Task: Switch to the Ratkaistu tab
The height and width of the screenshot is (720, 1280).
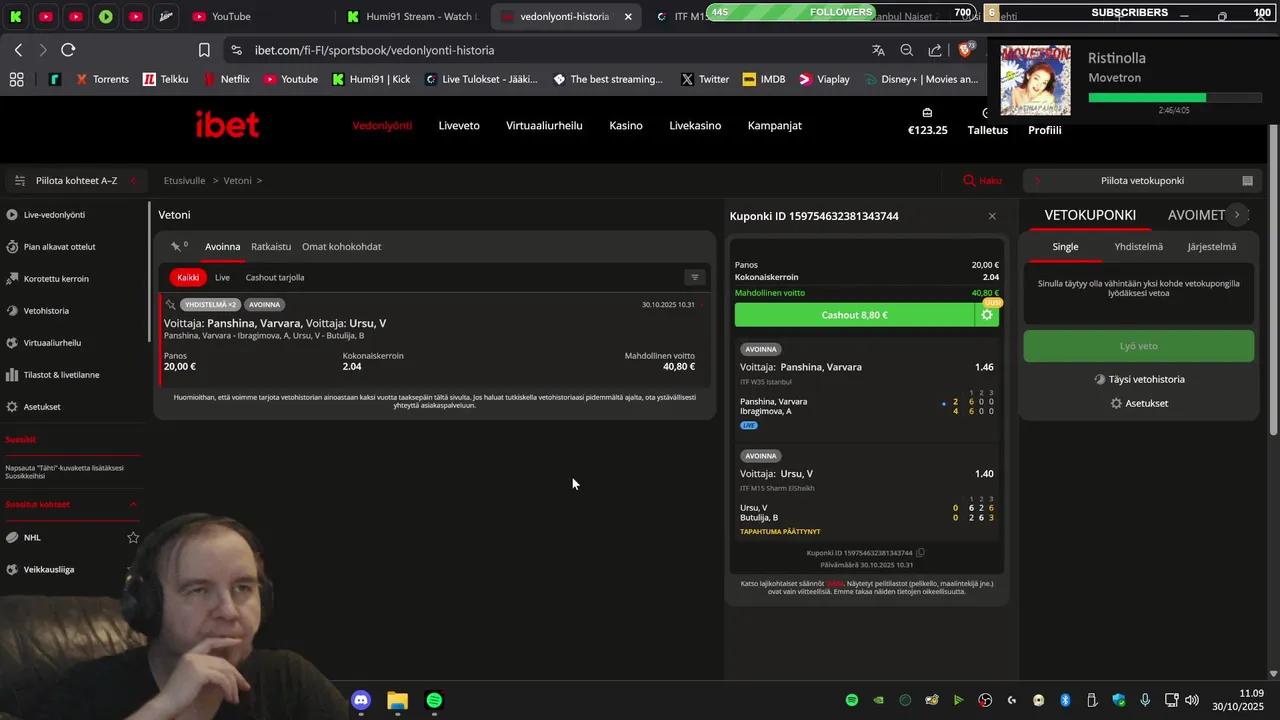Action: click(271, 247)
